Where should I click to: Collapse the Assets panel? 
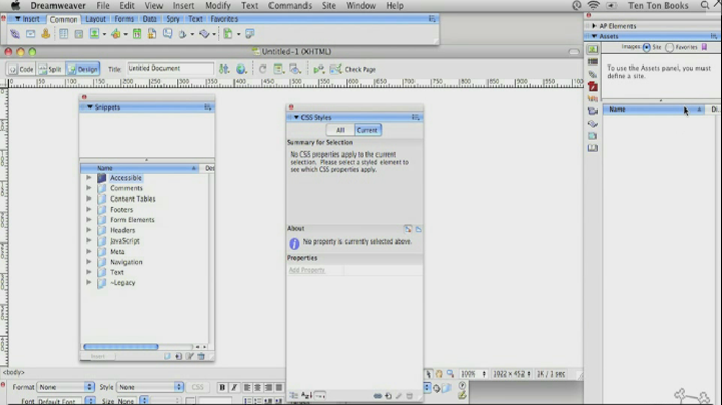(x=594, y=36)
